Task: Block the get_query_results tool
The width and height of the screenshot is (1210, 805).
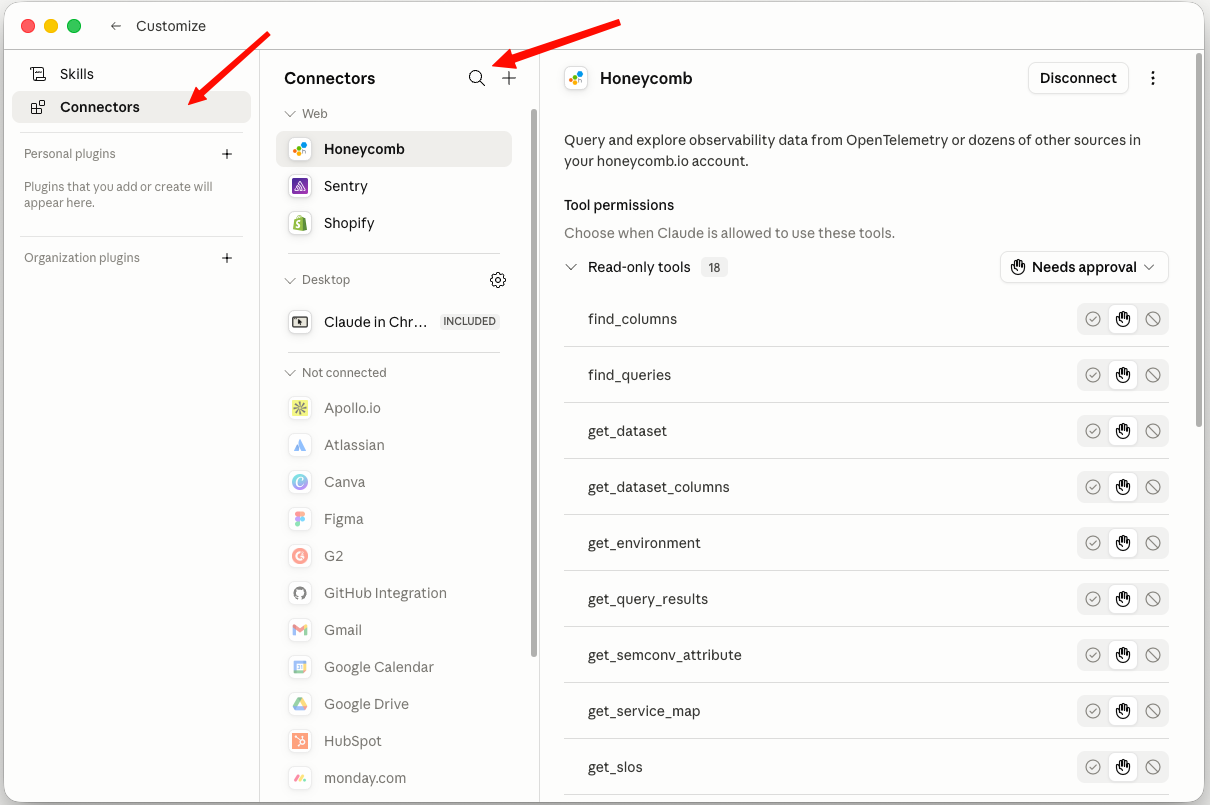Action: 1153,599
